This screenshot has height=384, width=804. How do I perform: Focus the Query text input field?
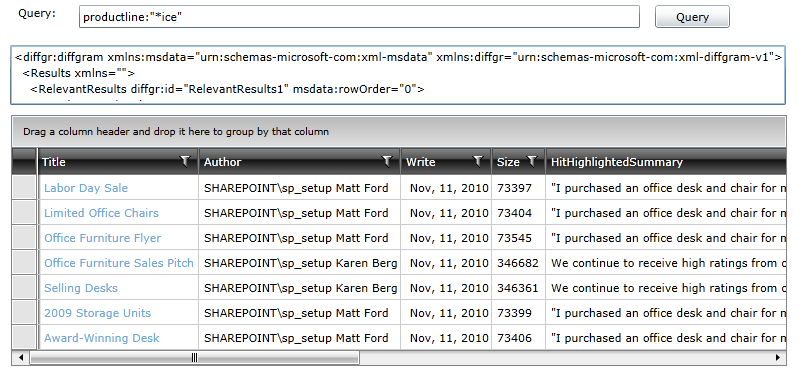point(359,17)
